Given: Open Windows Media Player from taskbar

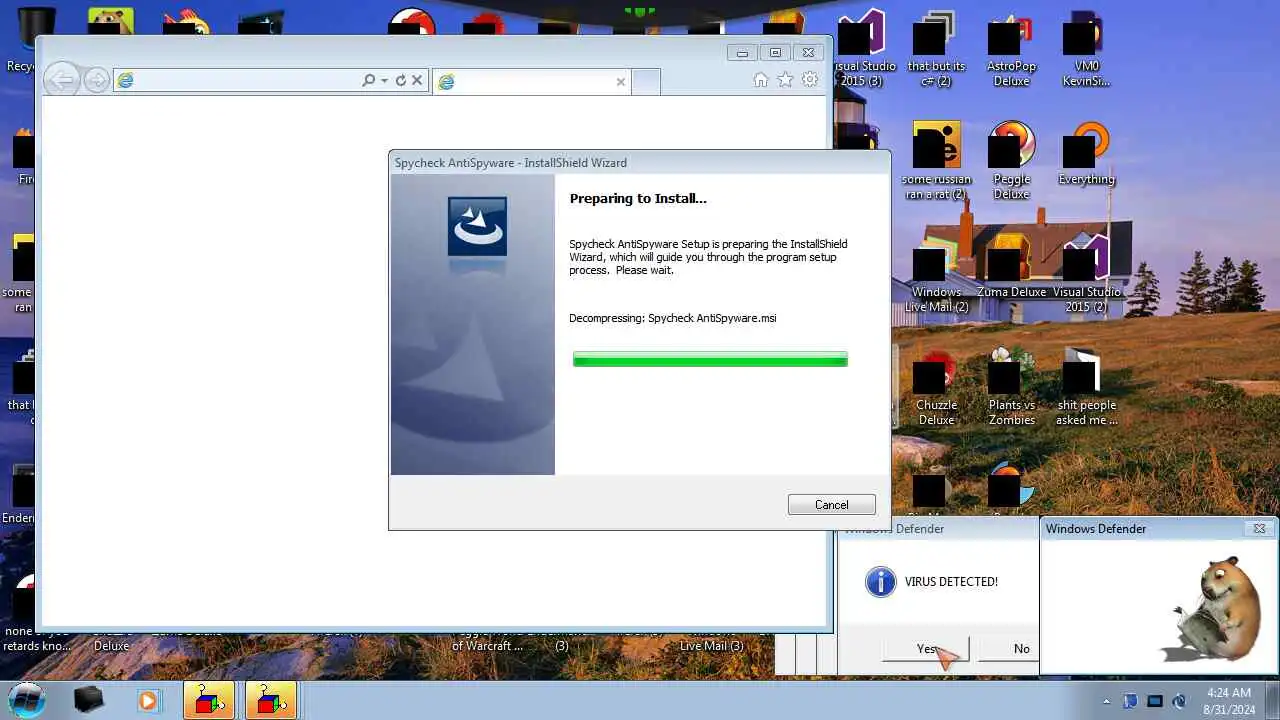Looking at the screenshot, I should [148, 700].
